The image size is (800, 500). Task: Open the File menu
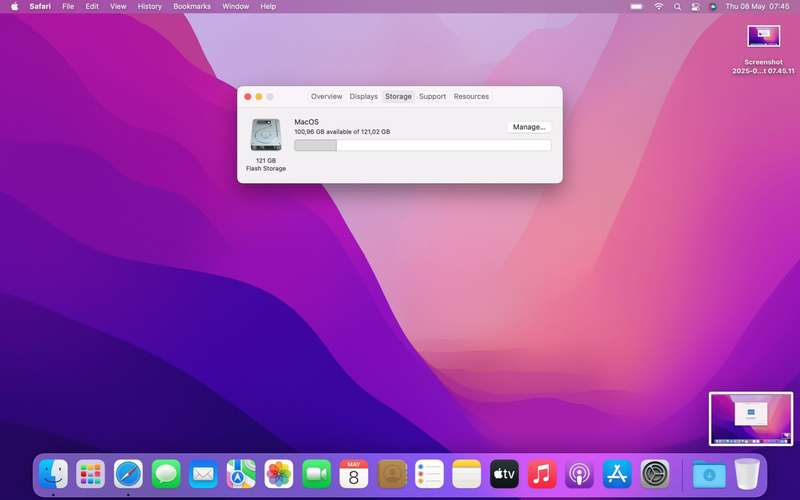pos(68,7)
